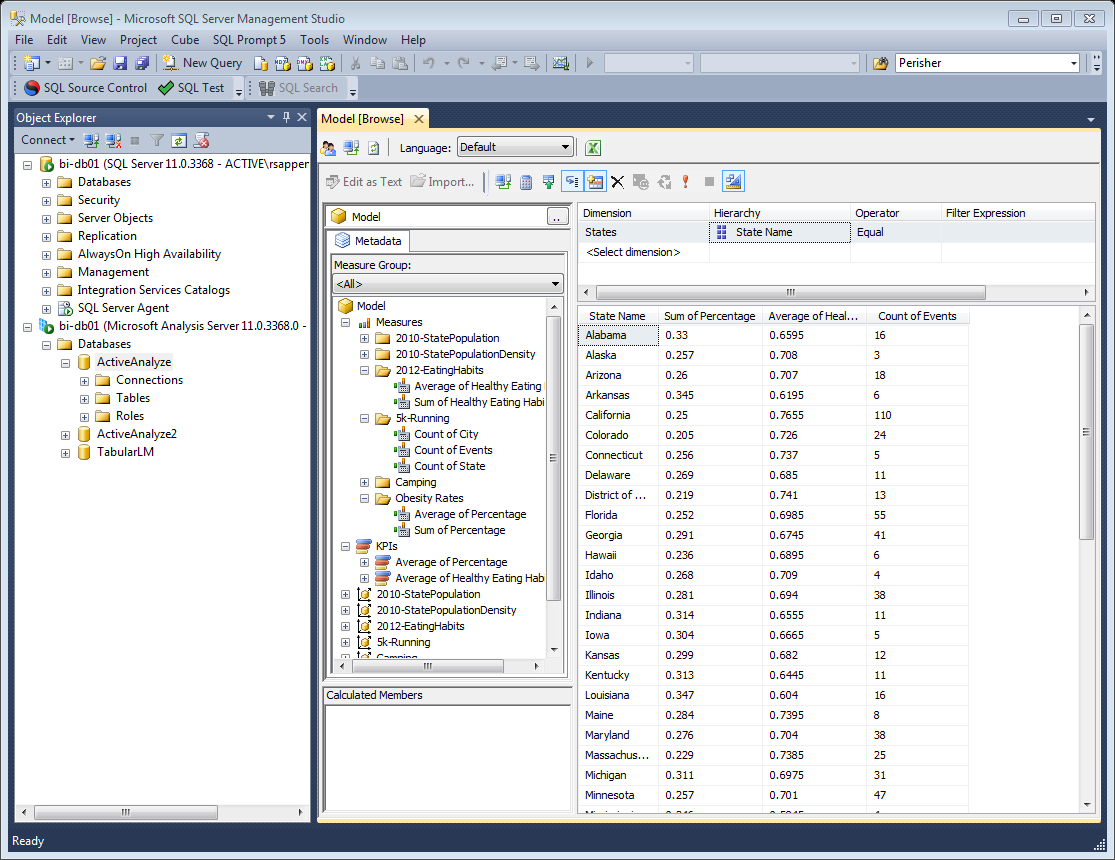Click the Analyze in Excel icon
Screen dimensions: 1115x860
click(x=592, y=148)
